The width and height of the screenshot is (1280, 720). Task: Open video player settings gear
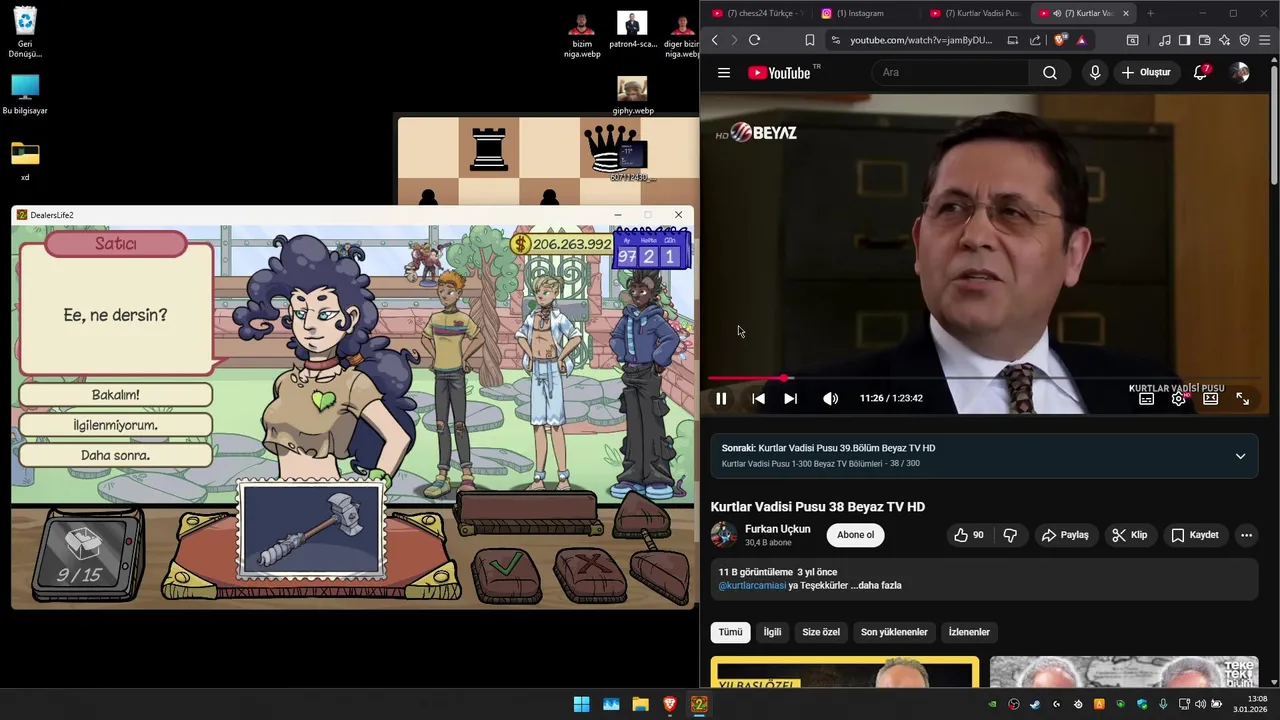click(1179, 398)
